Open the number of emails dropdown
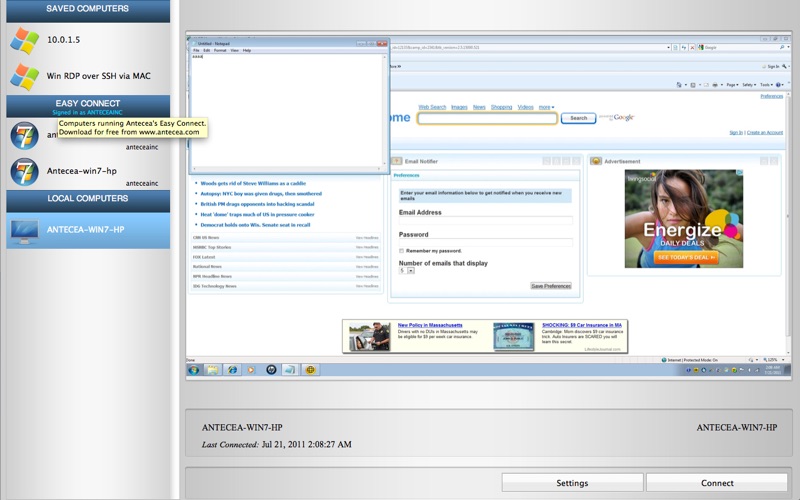The width and height of the screenshot is (800, 500). click(x=407, y=271)
